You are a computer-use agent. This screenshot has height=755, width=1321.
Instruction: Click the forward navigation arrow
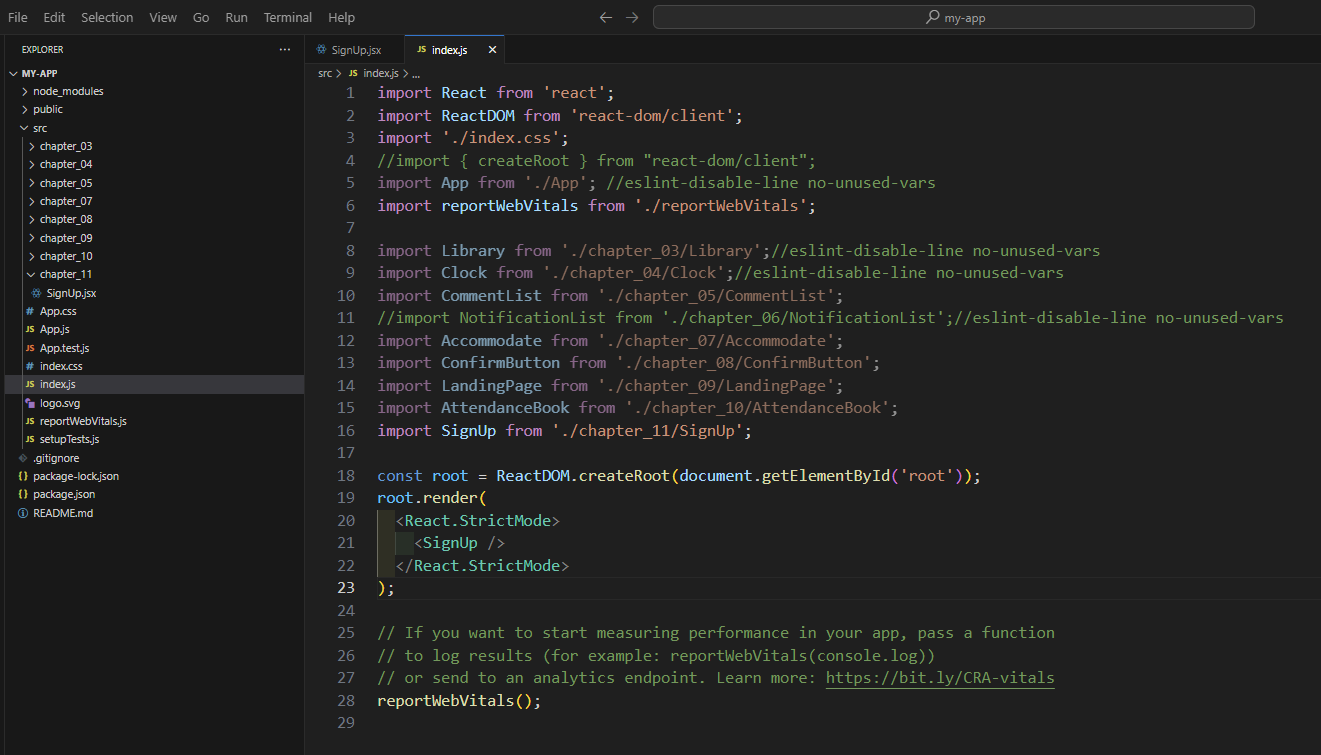[631, 18]
